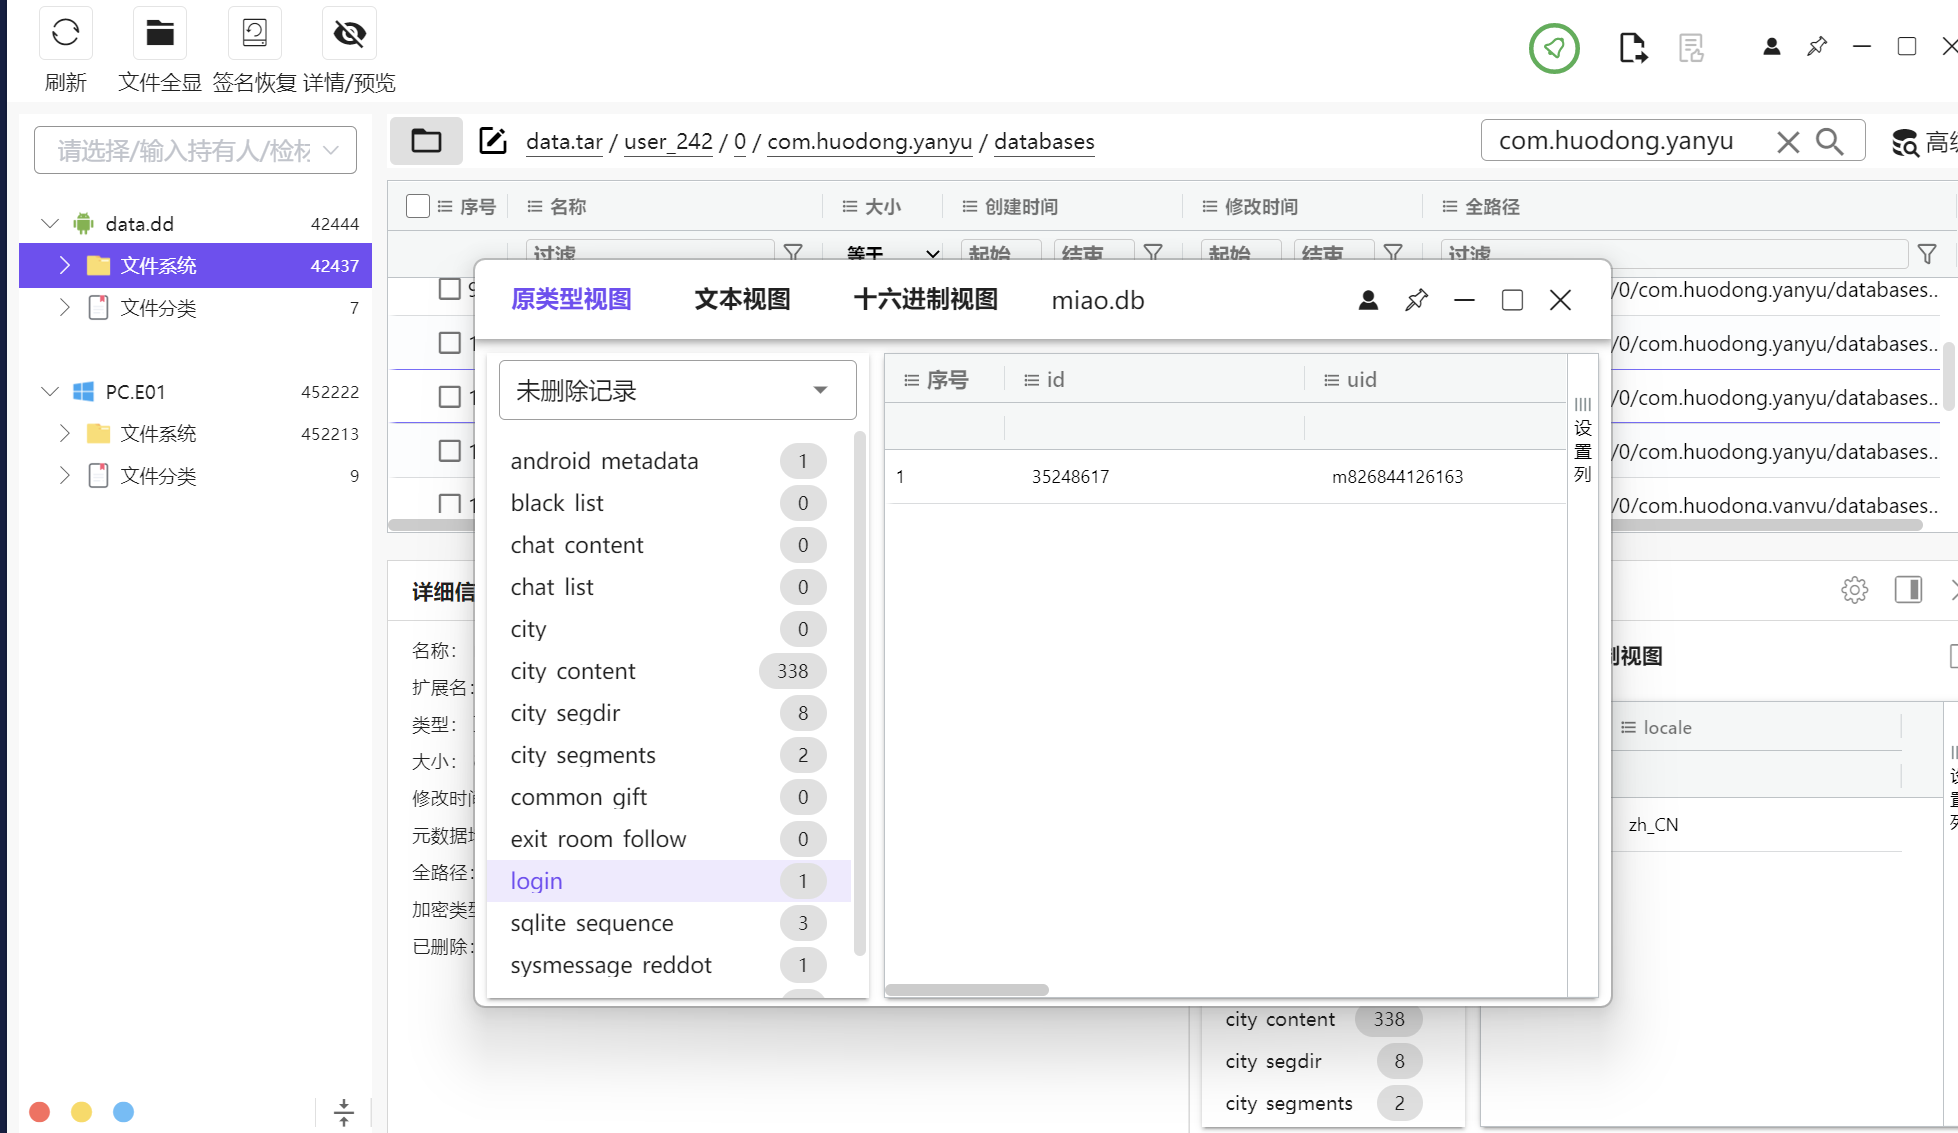The image size is (1958, 1133).
Task: Click the greyed report icon in top bar
Action: [x=1691, y=48]
